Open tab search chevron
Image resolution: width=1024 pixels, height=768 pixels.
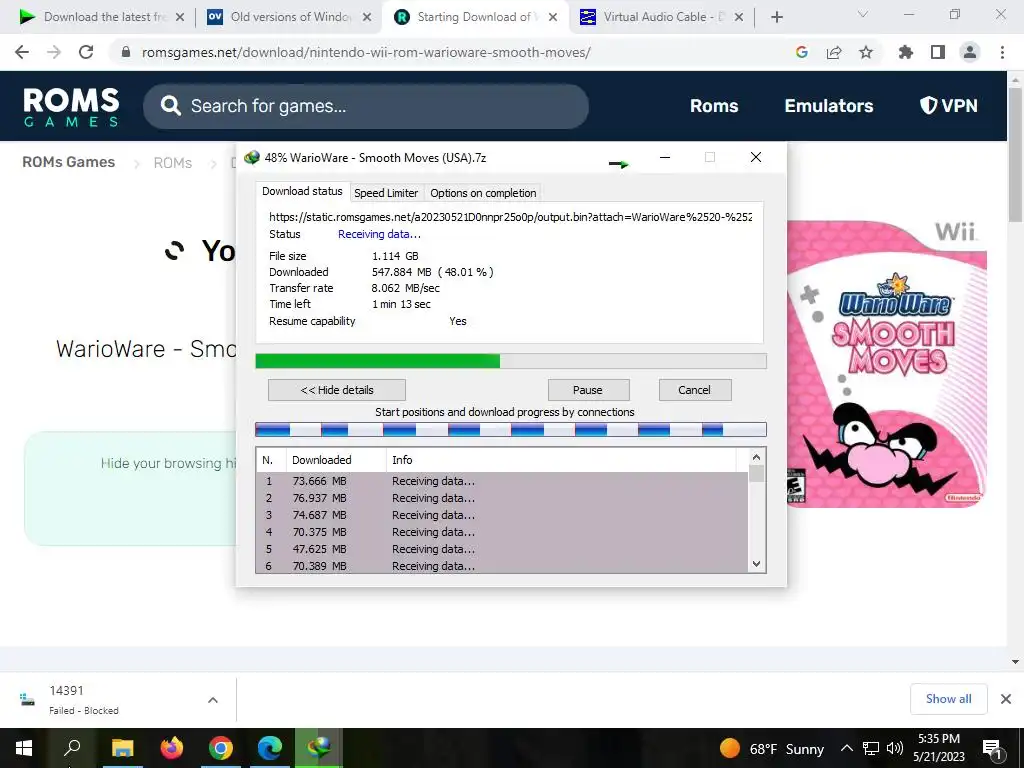pos(863,14)
